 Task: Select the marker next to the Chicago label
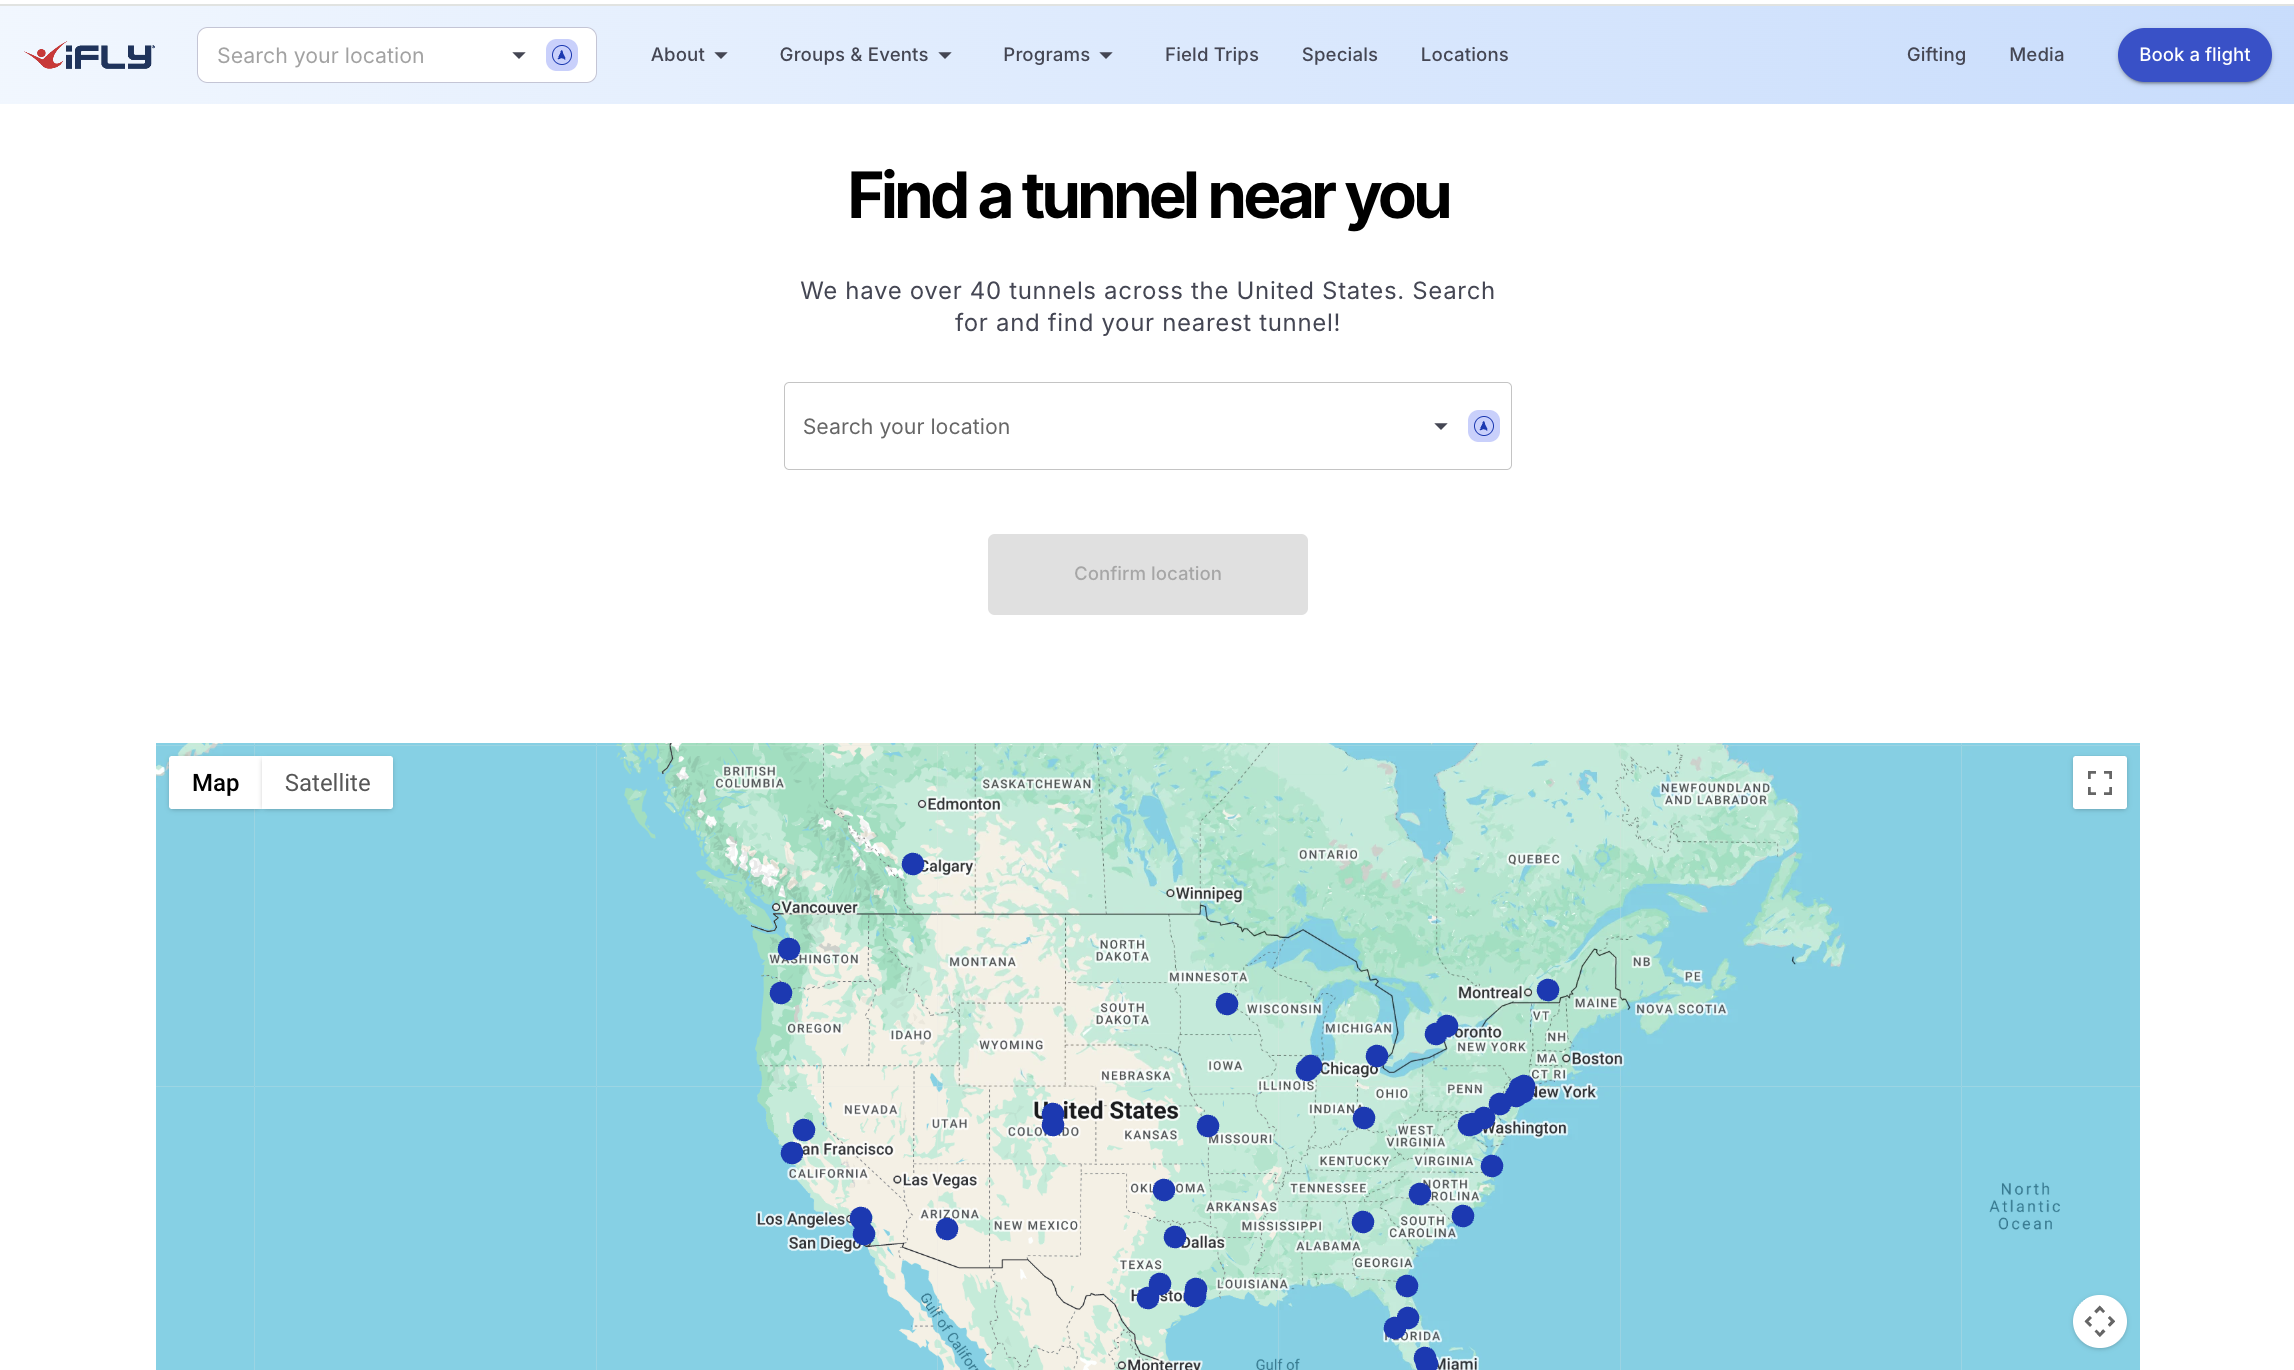click(x=1309, y=1067)
